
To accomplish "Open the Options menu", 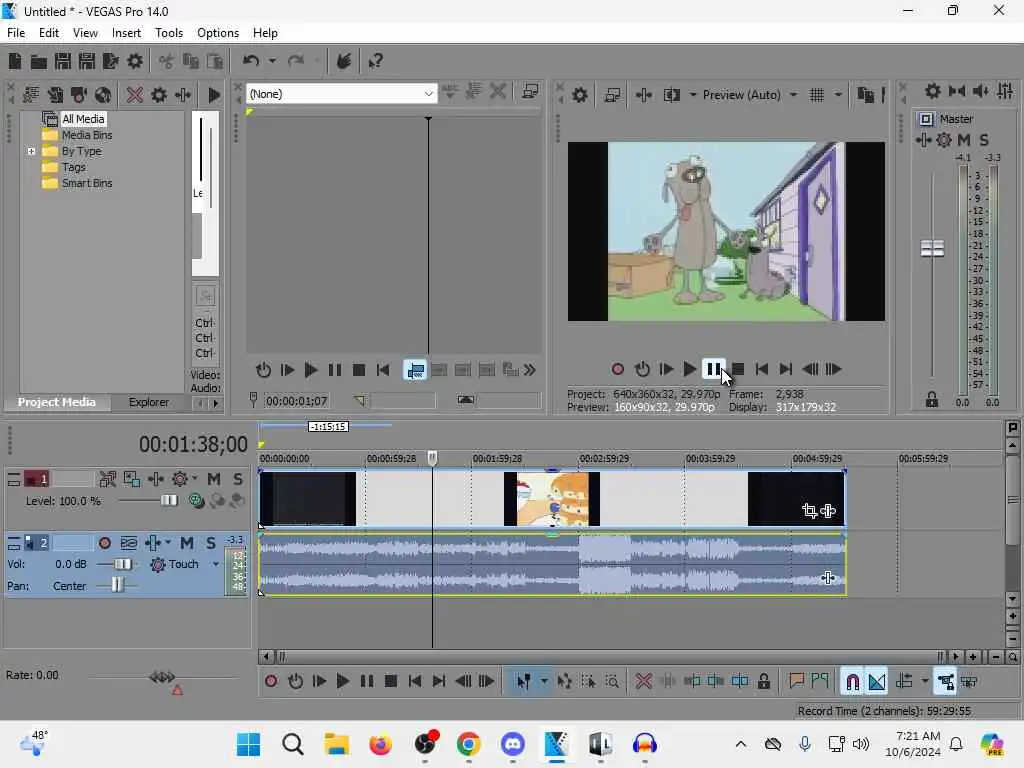I will click(217, 33).
